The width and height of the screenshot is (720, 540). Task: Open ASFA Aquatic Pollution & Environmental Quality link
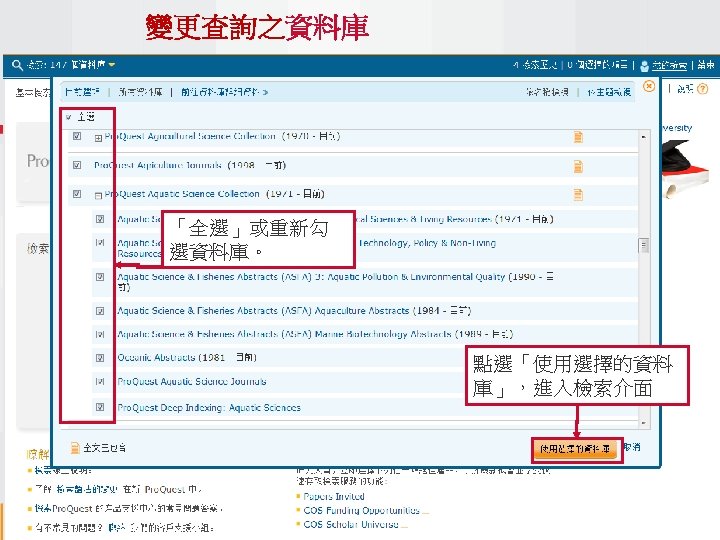tap(311, 277)
